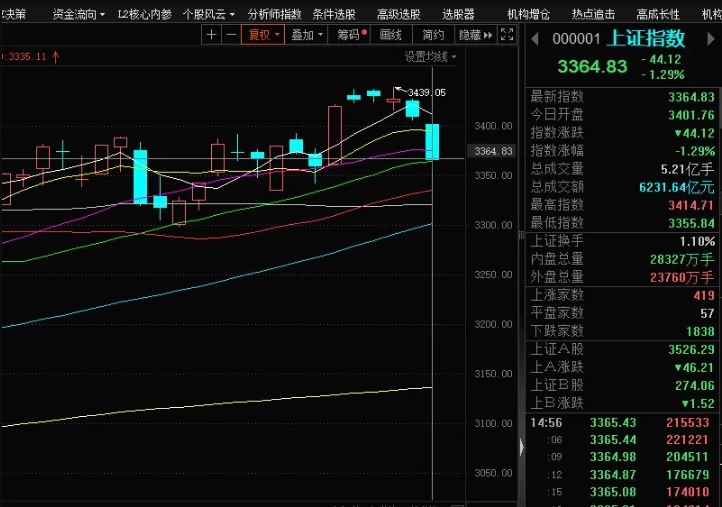722x507 pixels.
Task: Open the 设置均线 moving average settings dropdown
Action: click(431, 57)
